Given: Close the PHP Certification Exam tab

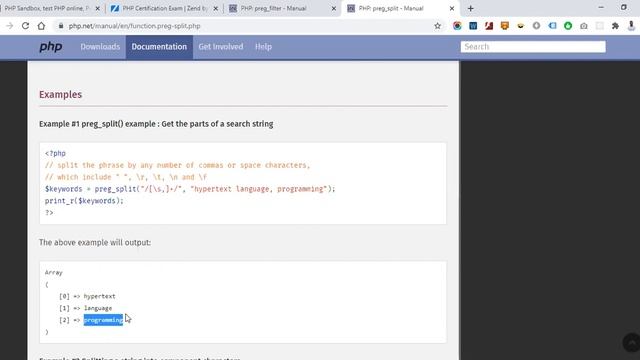Looking at the screenshot, I should 216,8.
